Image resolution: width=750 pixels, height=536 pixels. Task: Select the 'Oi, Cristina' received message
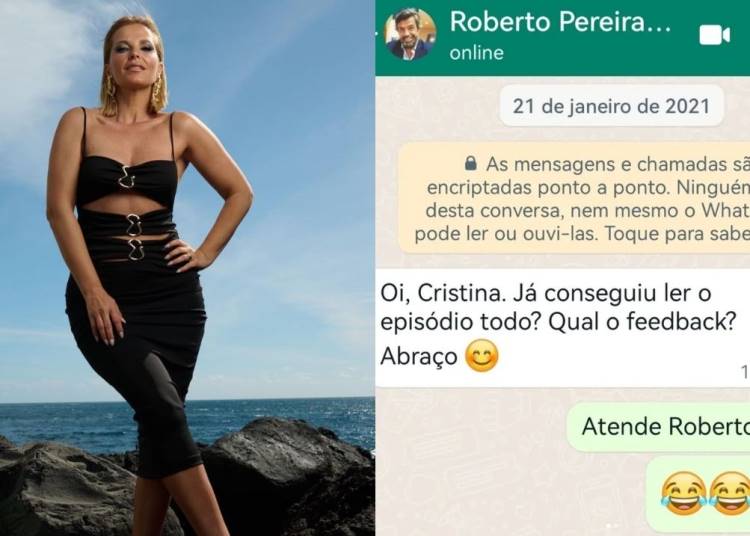(x=562, y=328)
